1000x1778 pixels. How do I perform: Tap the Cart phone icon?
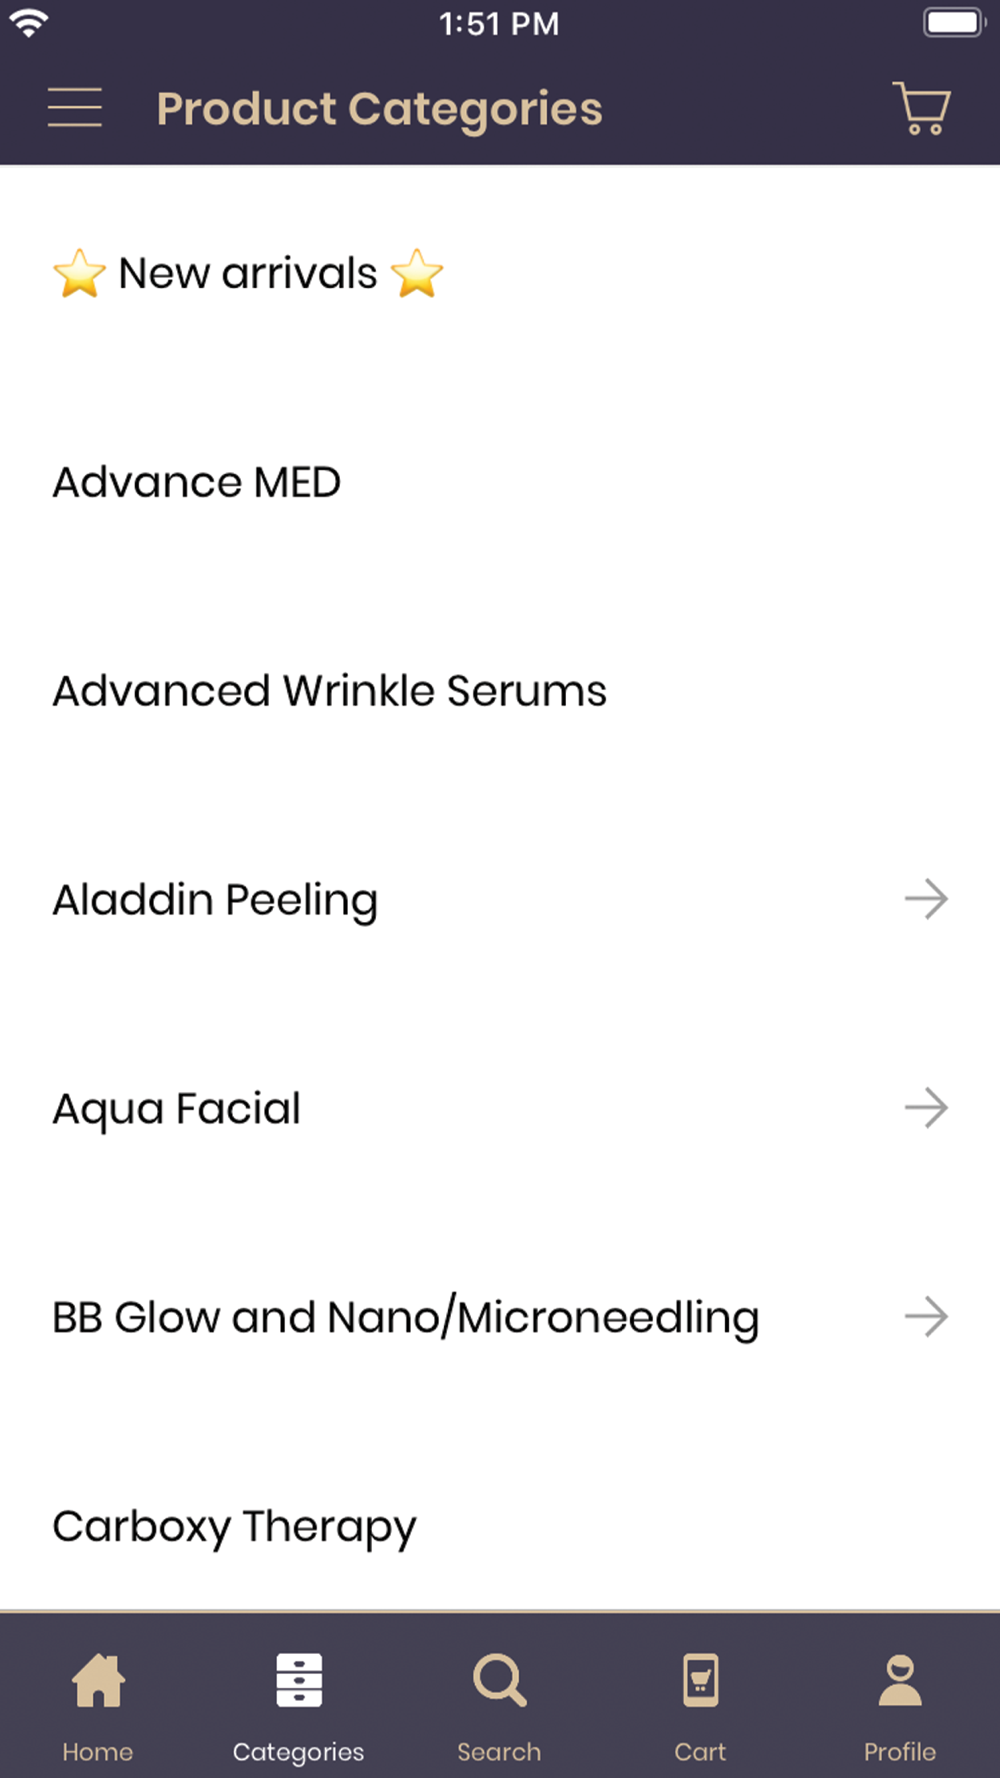700,1680
